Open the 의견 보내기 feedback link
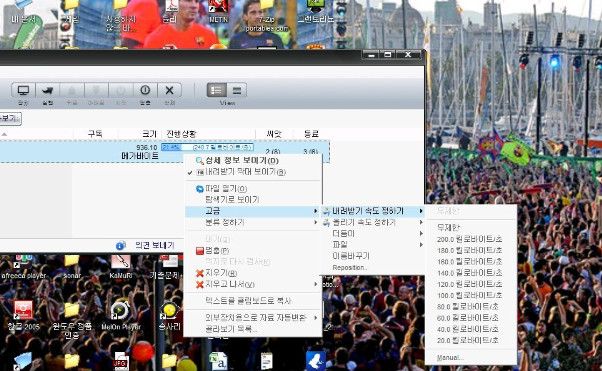The height and width of the screenshot is (371, 602). [155, 245]
